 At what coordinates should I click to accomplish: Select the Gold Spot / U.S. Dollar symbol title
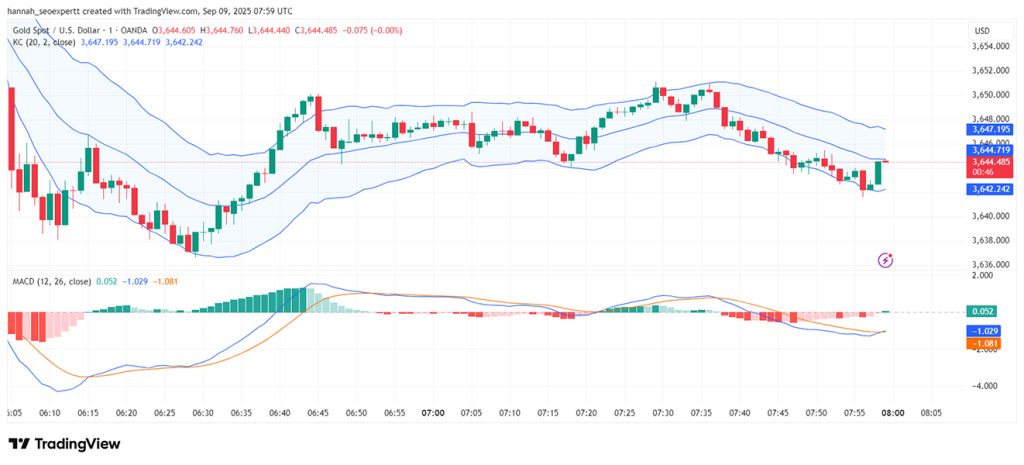click(x=80, y=30)
